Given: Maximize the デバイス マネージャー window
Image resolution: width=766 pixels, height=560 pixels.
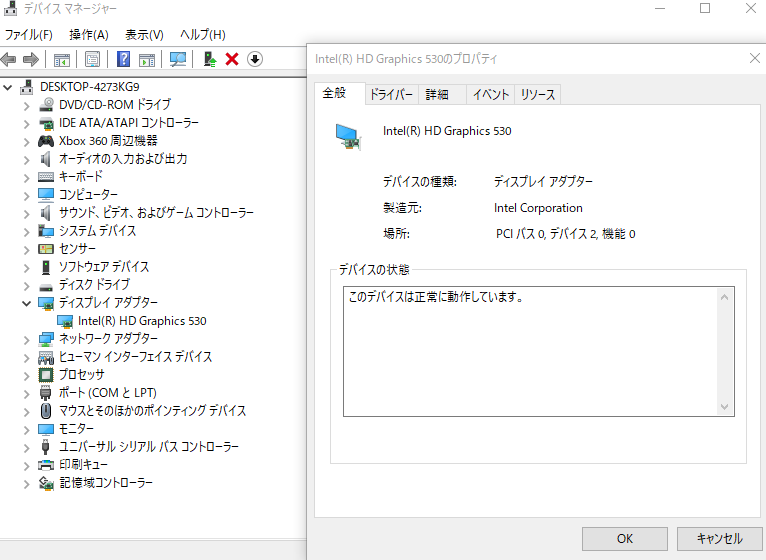Looking at the screenshot, I should (x=705, y=8).
